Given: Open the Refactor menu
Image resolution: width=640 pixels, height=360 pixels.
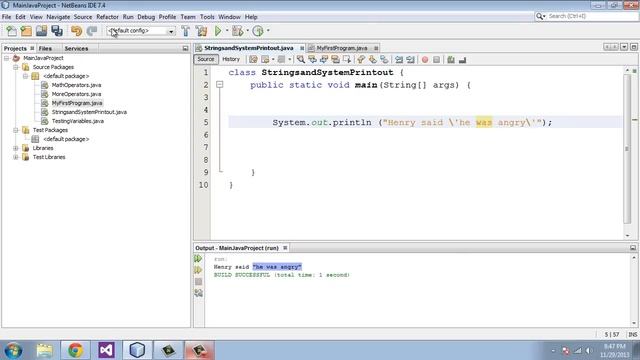Looking at the screenshot, I should (107, 17).
